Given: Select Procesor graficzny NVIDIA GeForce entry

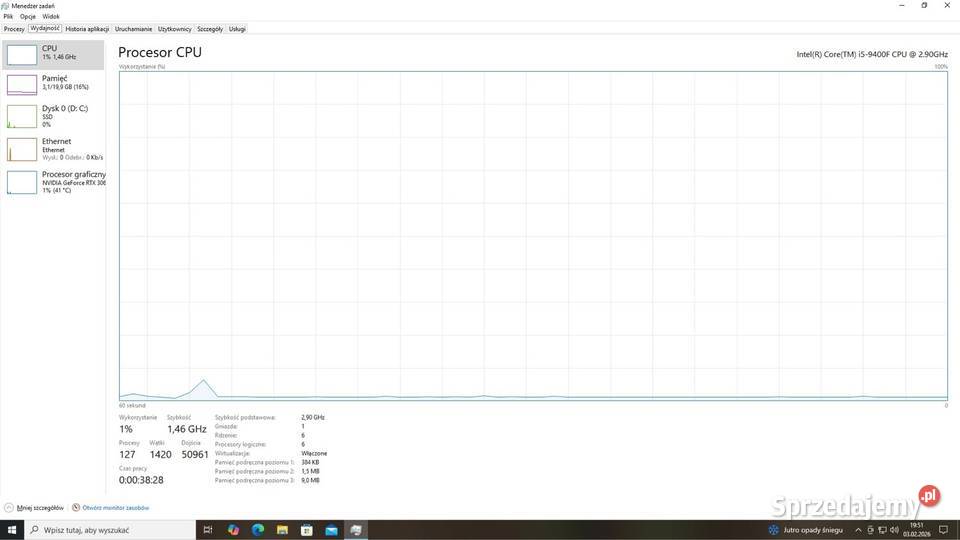Looking at the screenshot, I should coord(53,182).
